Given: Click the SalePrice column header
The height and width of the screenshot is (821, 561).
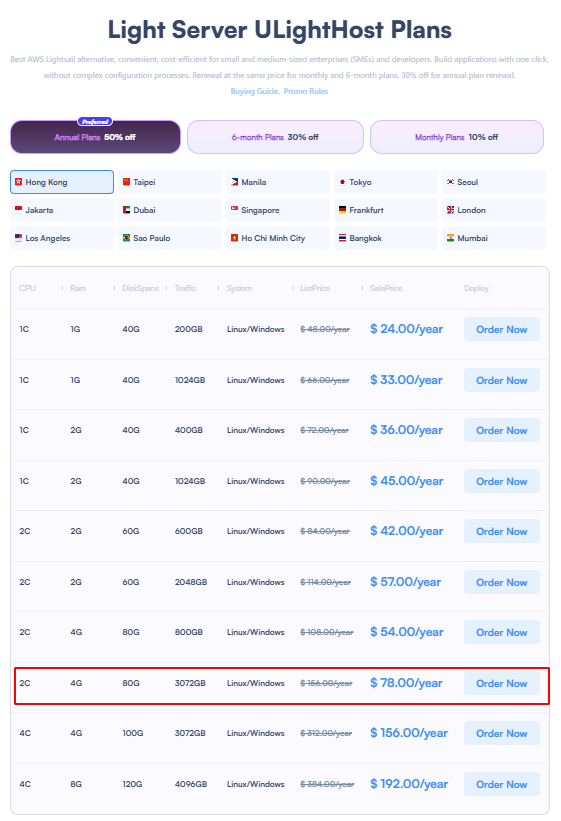Looking at the screenshot, I should tap(386, 289).
